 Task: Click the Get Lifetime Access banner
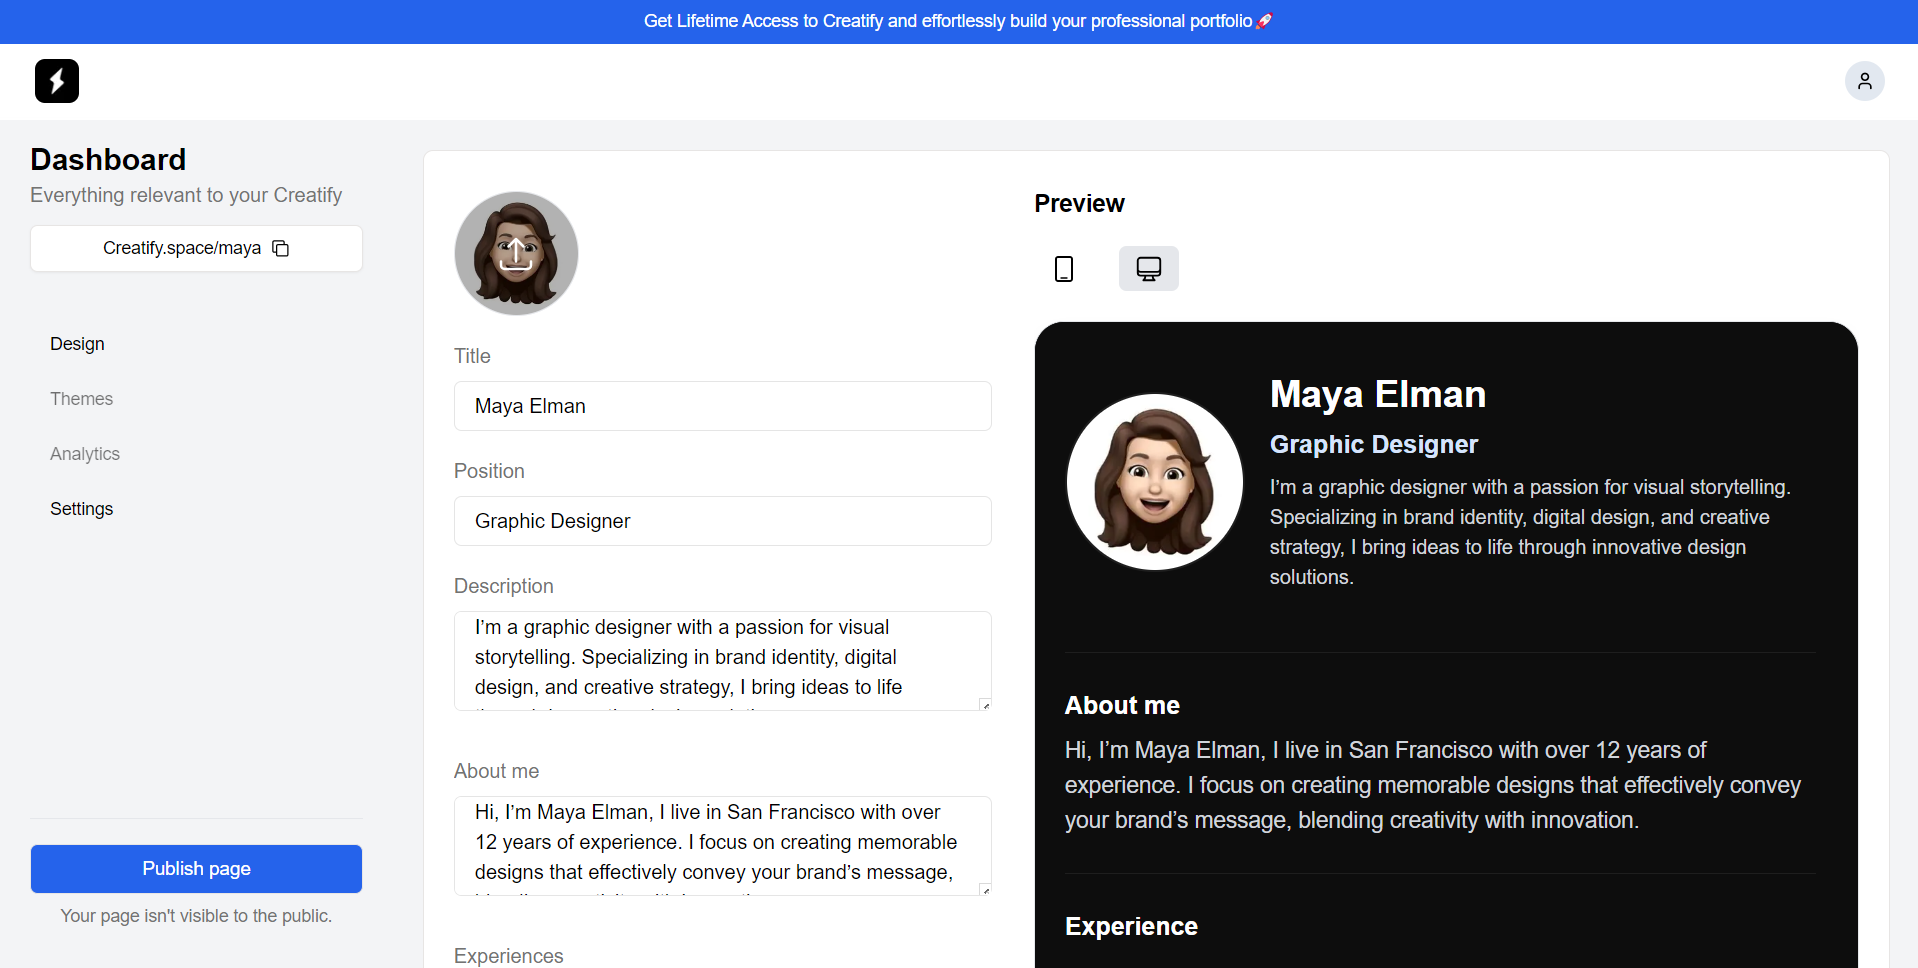(947, 21)
